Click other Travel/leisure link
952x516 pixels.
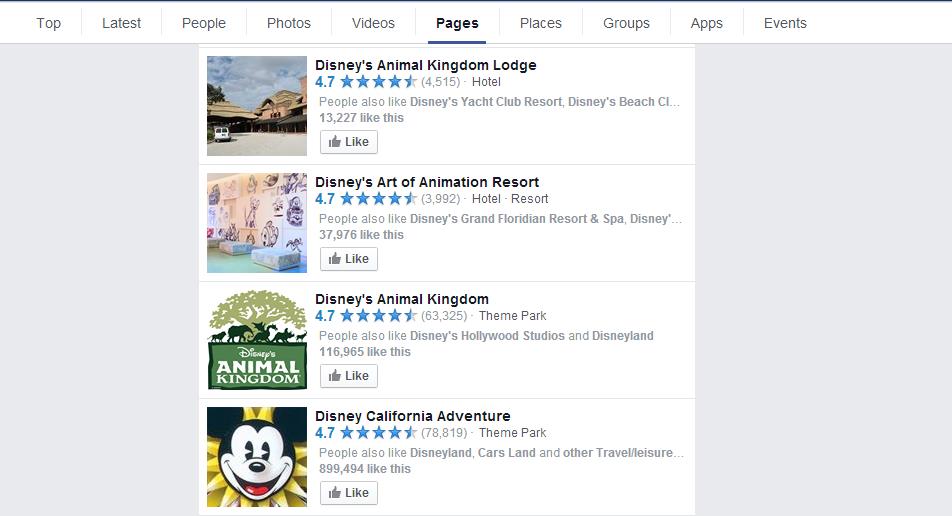(623, 453)
